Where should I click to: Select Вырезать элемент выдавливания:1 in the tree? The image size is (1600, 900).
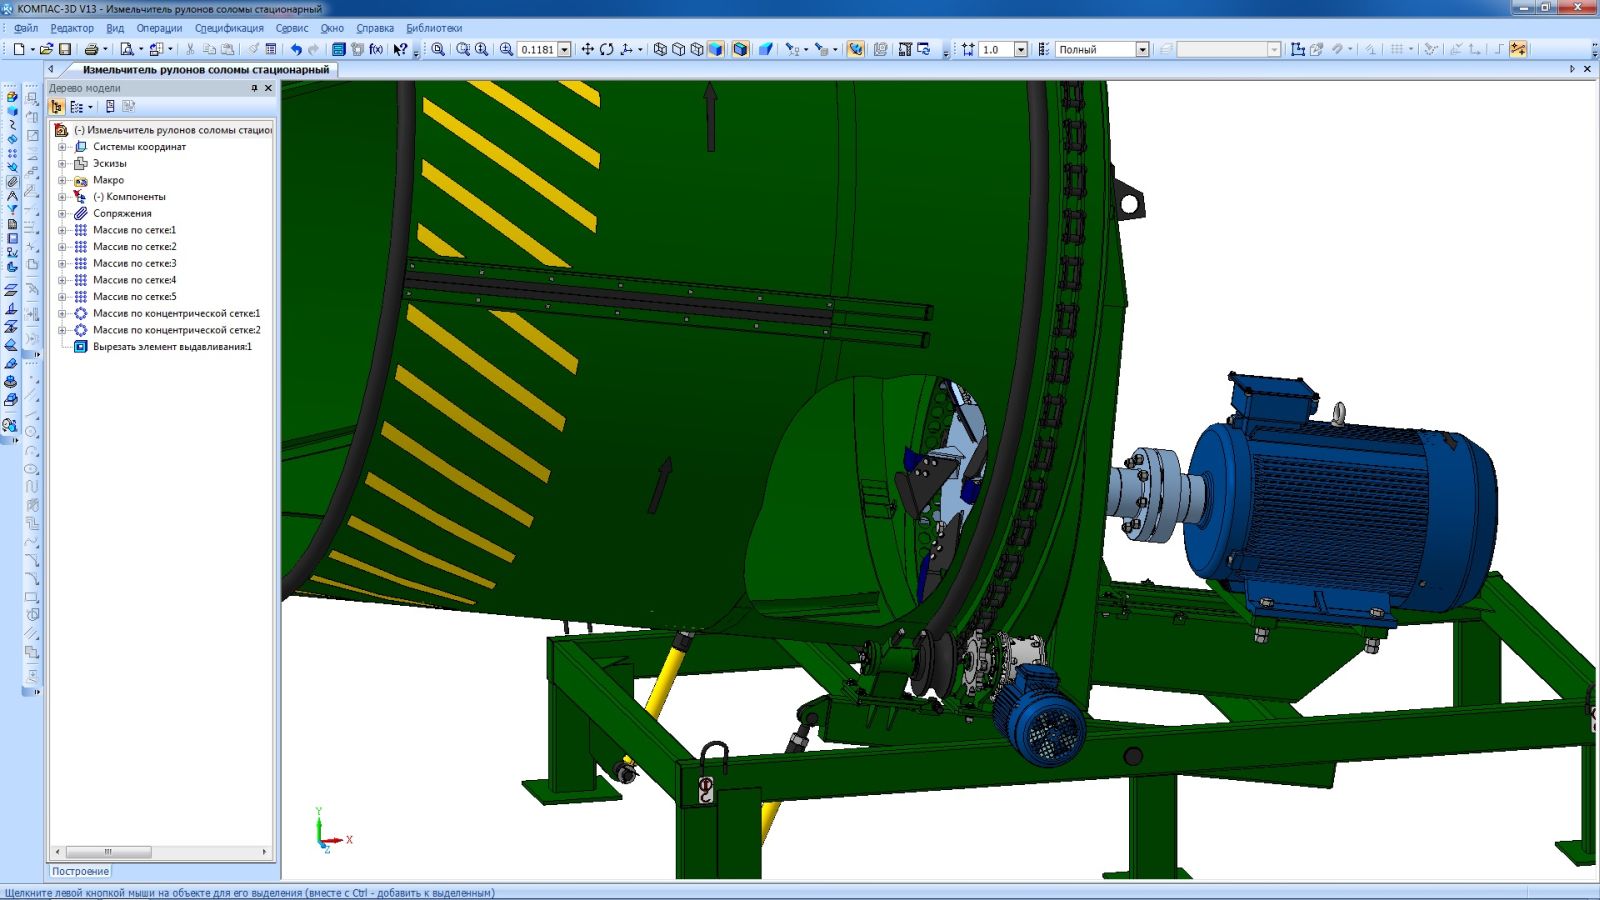tap(172, 347)
